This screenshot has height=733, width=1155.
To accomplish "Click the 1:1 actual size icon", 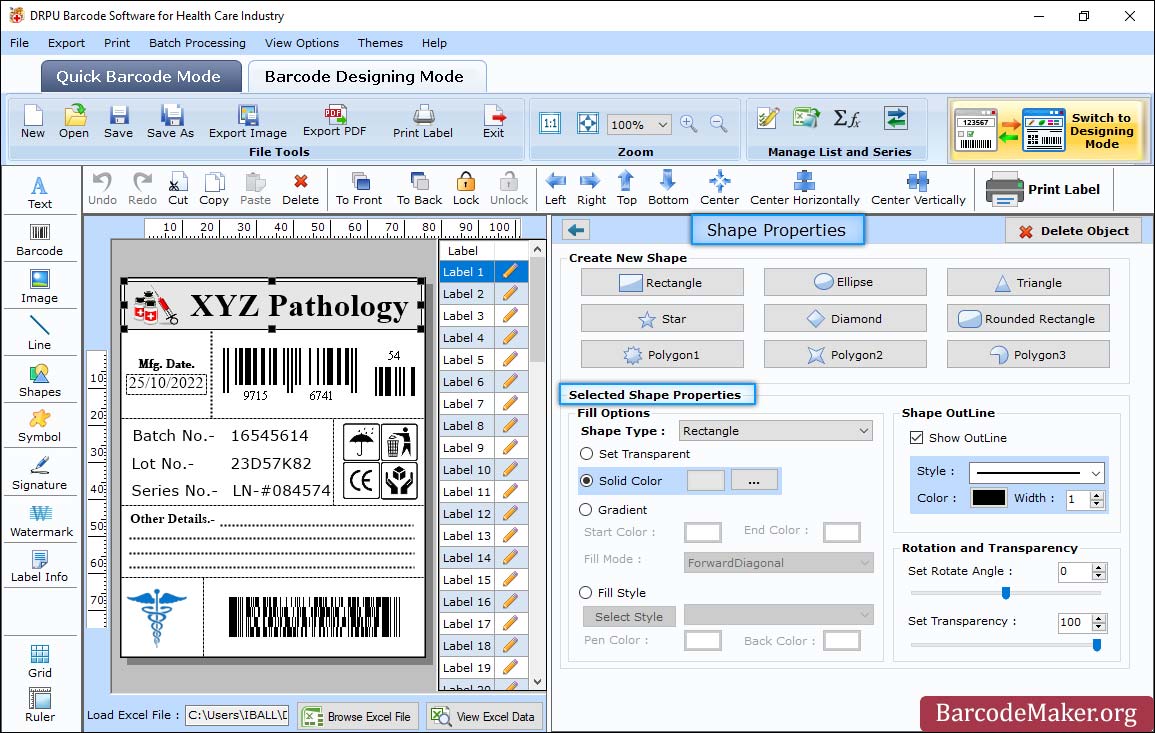I will coord(550,123).
